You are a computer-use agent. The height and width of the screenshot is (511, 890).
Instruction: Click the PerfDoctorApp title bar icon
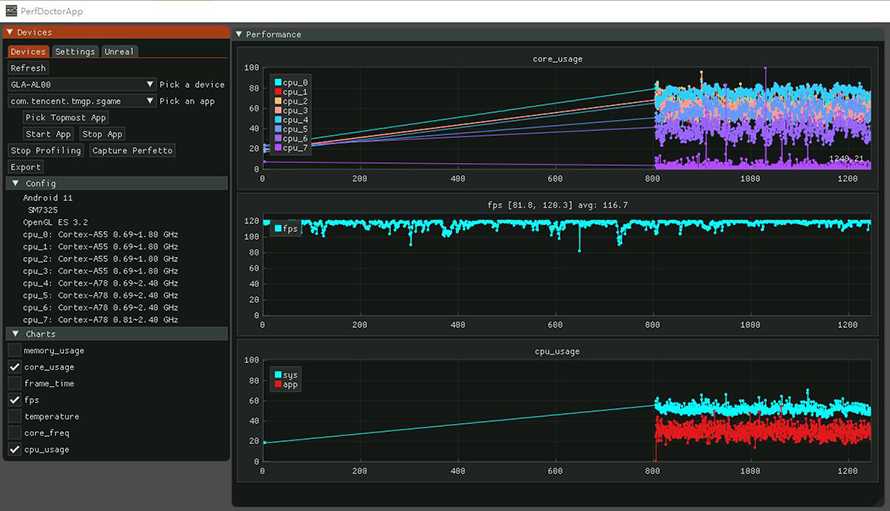(x=11, y=10)
